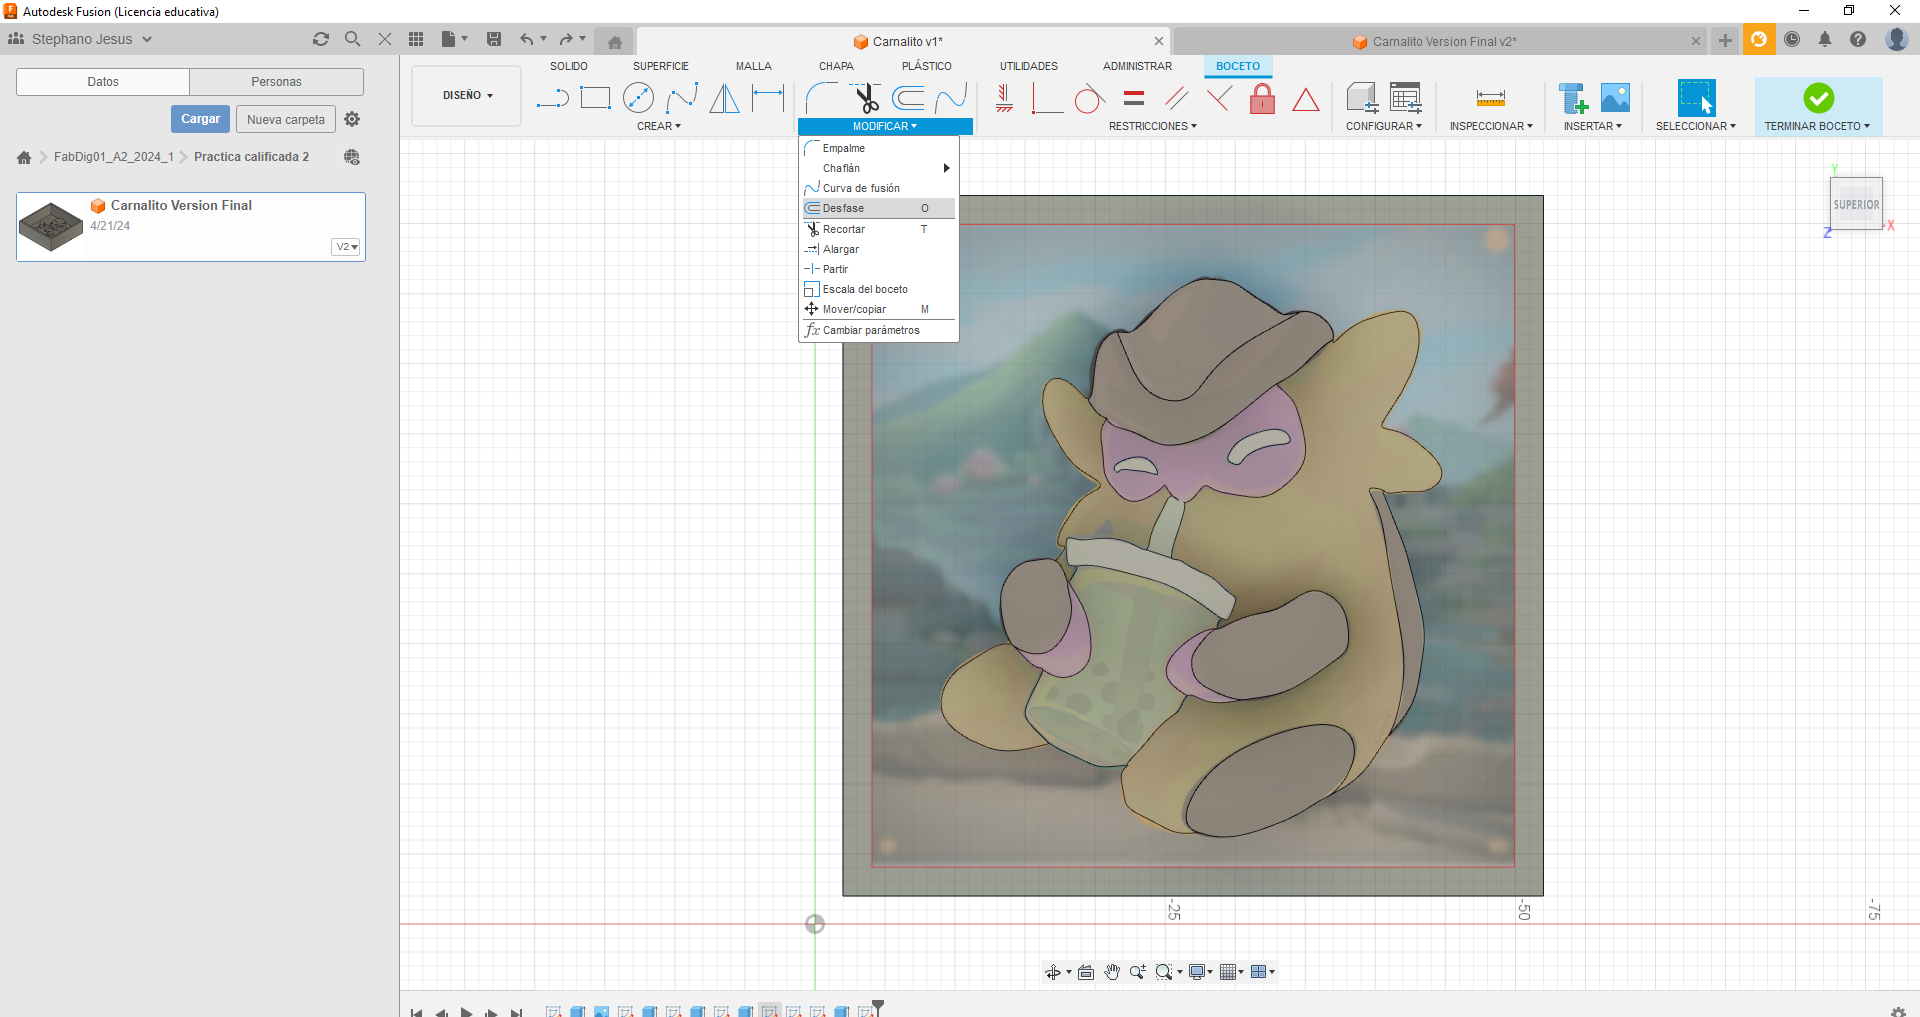
Task: Click the Insert canvas image icon
Action: tap(1615, 98)
